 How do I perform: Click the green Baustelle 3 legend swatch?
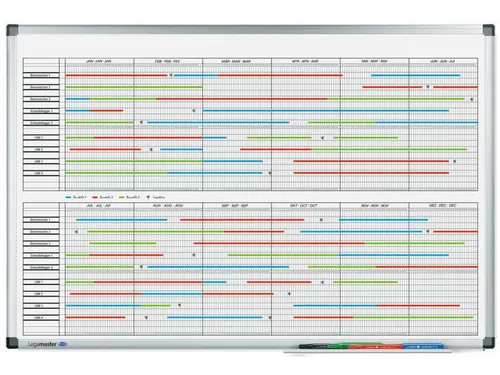click(122, 197)
